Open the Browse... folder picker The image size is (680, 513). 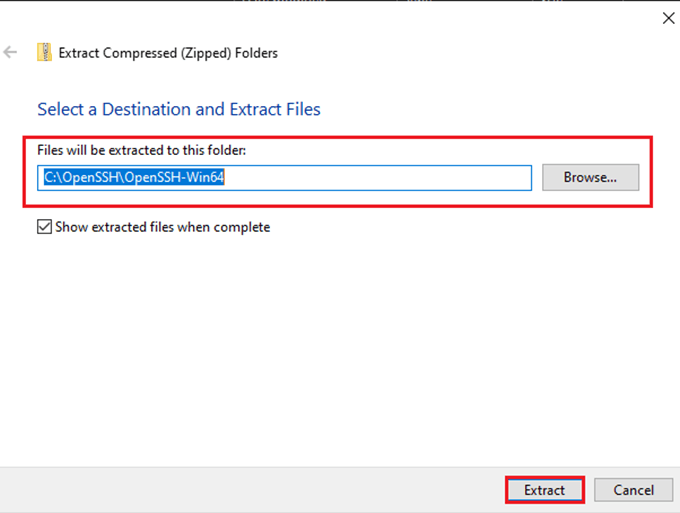[x=590, y=177]
